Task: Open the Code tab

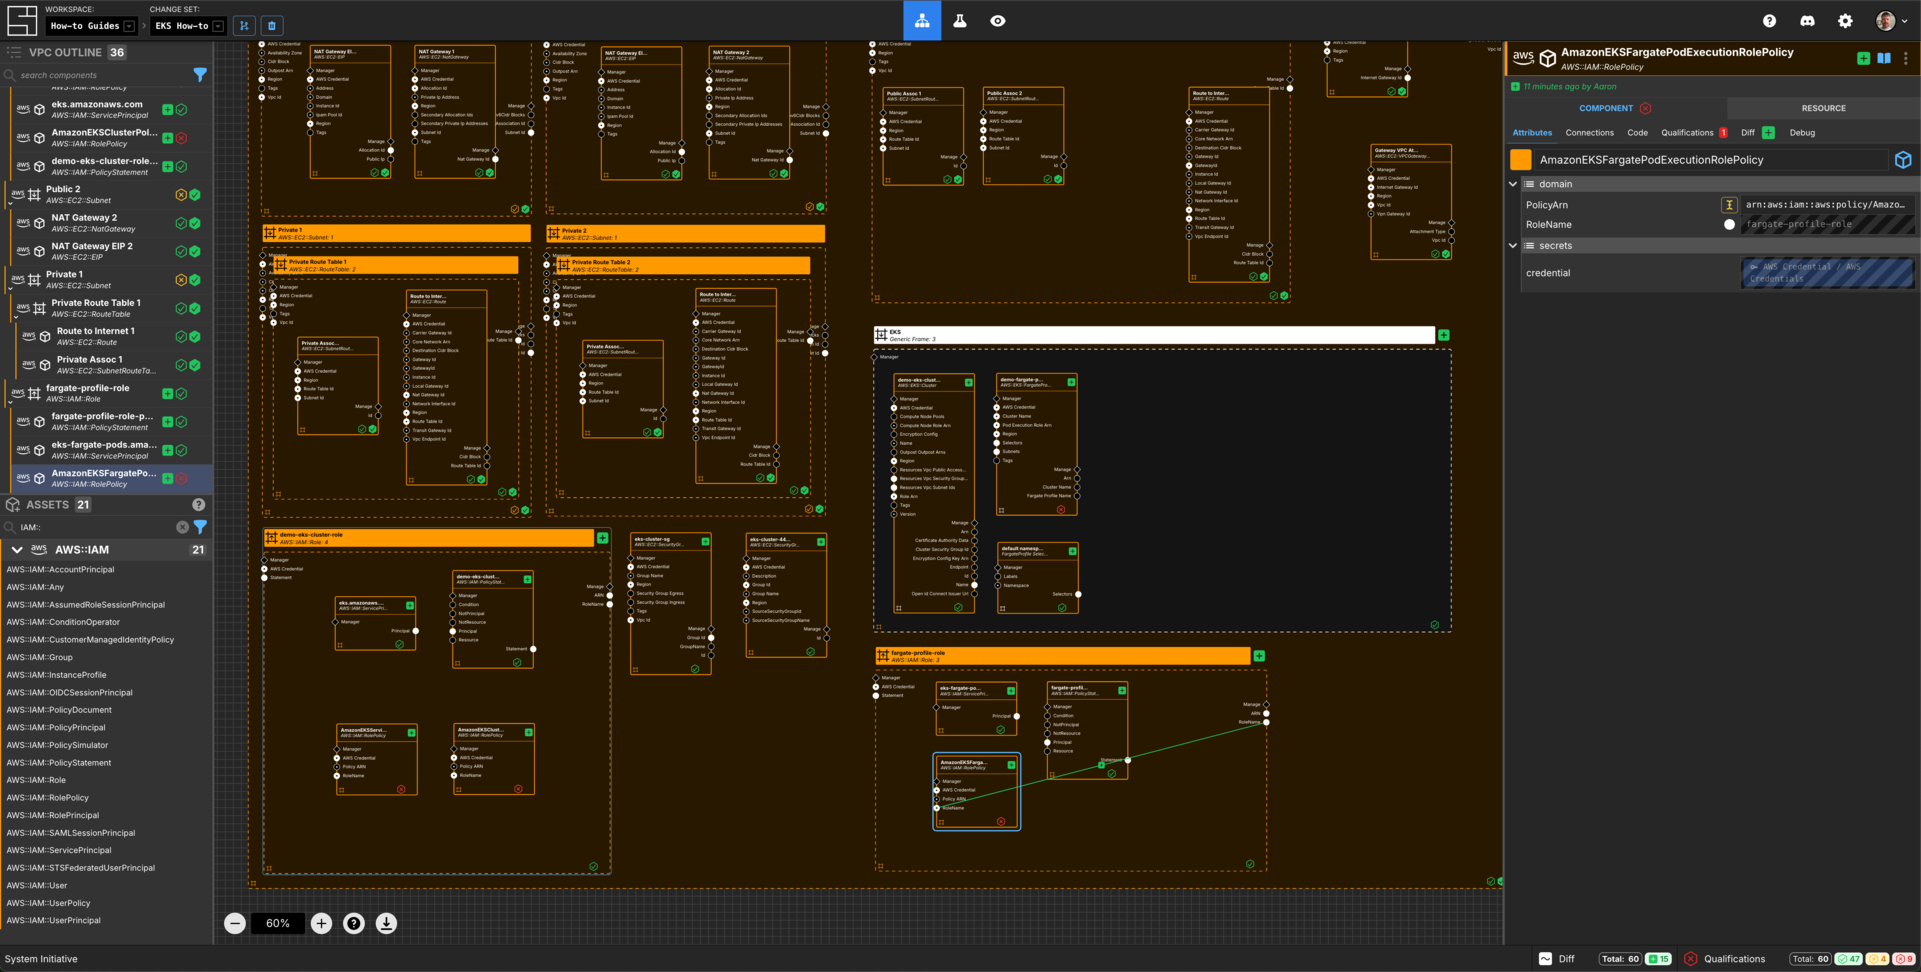Action: pyautogui.click(x=1637, y=133)
